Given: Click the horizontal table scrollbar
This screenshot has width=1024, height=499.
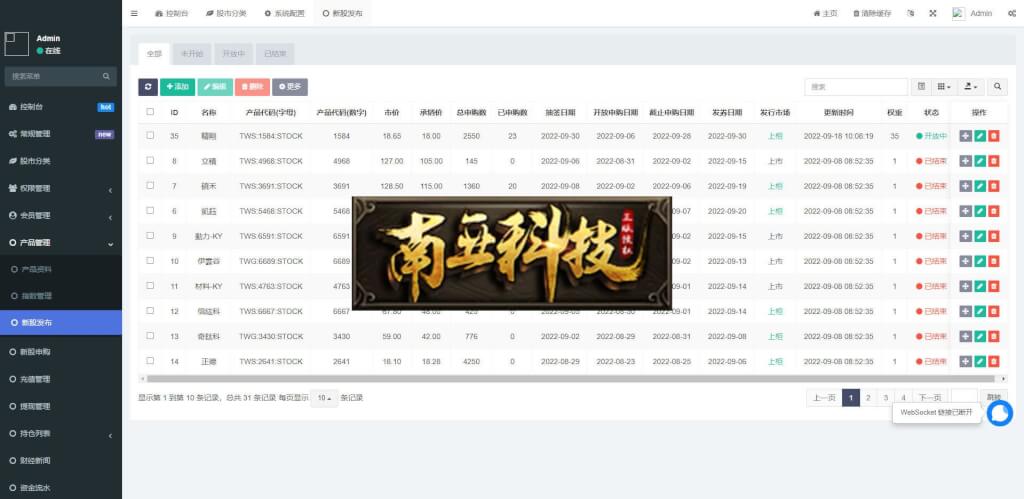Looking at the screenshot, I should [x=569, y=379].
